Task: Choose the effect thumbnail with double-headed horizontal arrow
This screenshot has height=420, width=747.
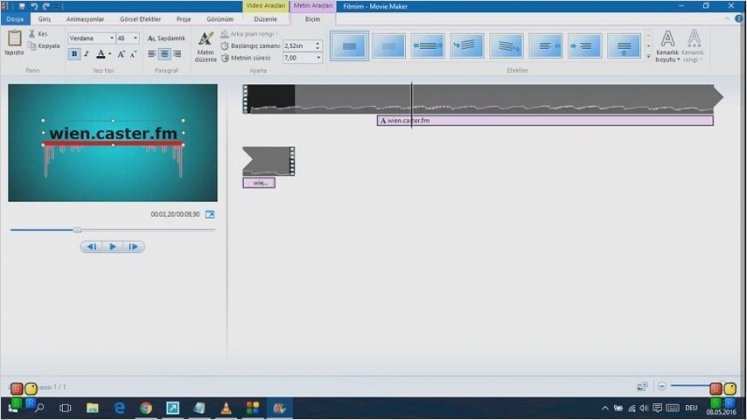Action: 428,46
